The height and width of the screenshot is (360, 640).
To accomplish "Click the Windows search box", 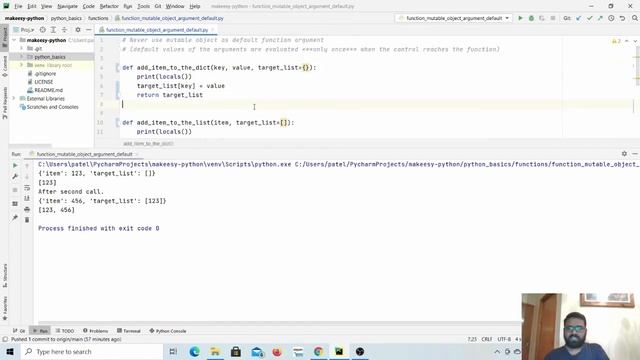I will (x=92, y=352).
